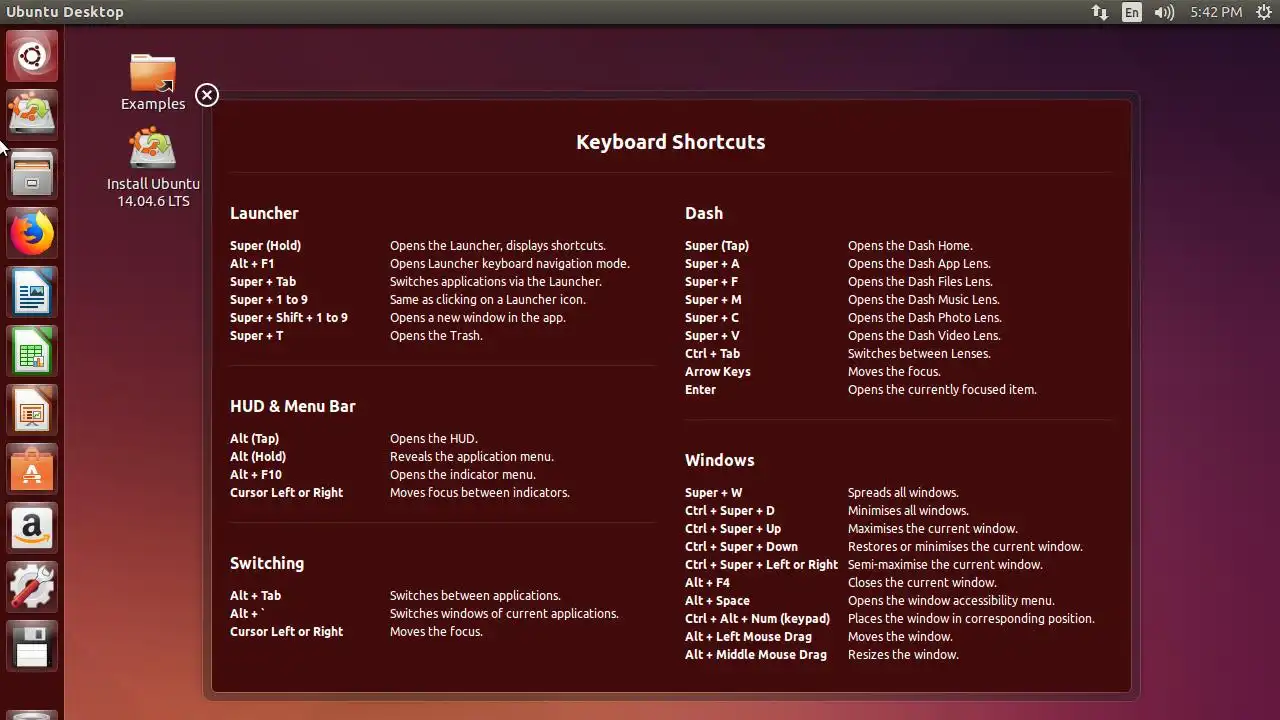Click 'Opens the currently focused item.' text
Screen dimensions: 1280x720
point(942,390)
